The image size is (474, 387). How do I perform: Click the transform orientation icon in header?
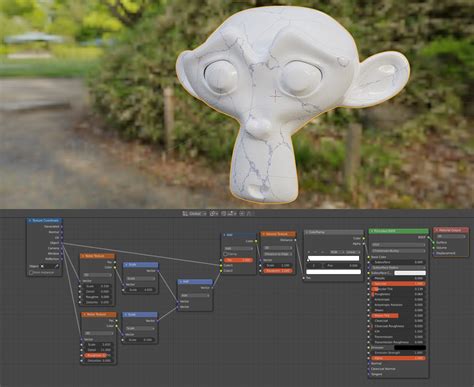[185, 213]
